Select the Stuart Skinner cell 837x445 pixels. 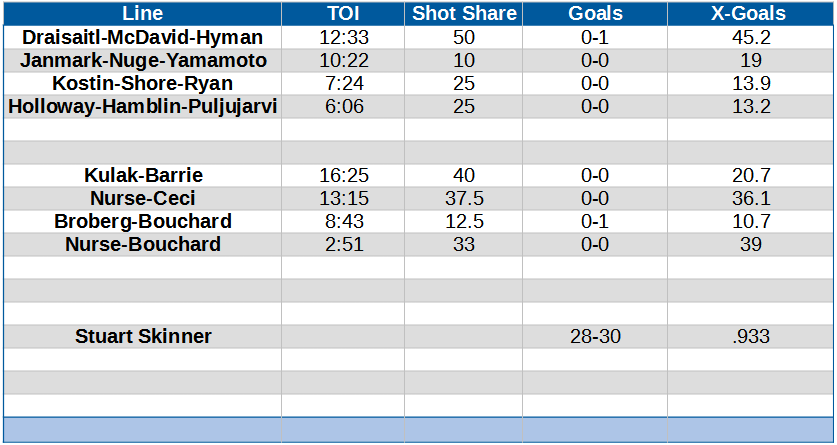(143, 336)
